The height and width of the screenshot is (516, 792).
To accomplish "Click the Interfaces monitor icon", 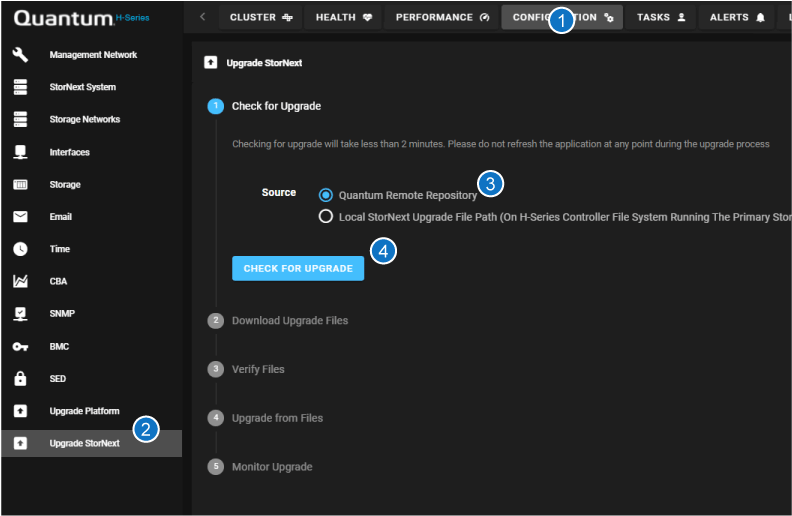I will [19, 152].
